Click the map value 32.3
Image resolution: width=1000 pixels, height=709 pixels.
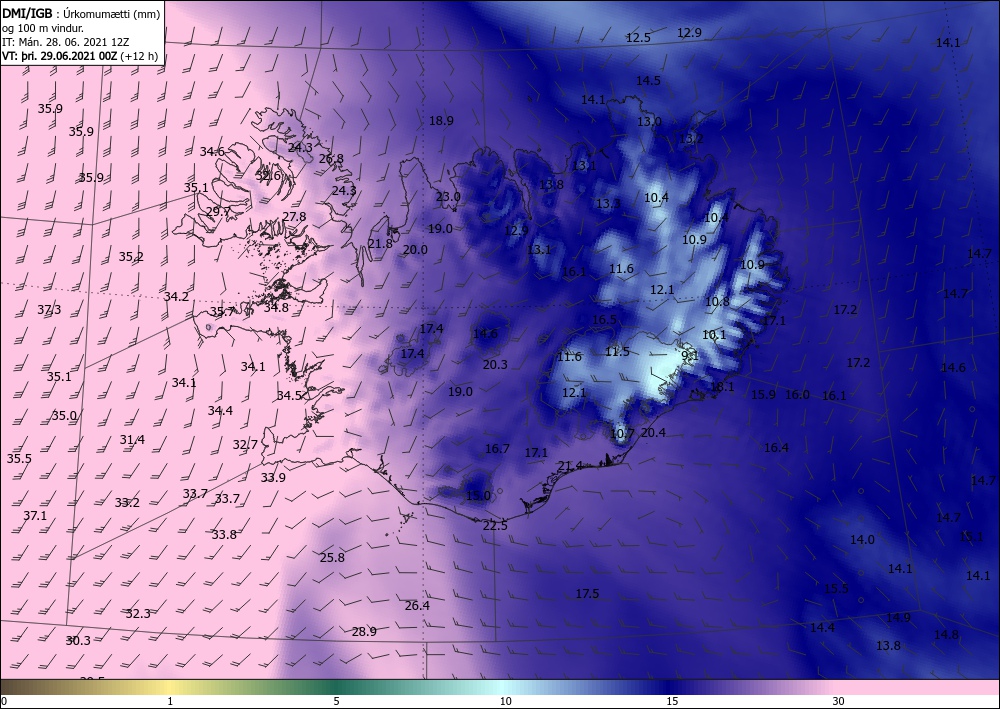click(x=138, y=613)
